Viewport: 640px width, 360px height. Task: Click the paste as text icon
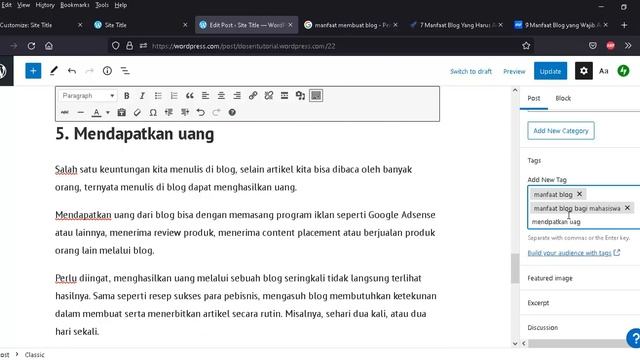point(121,112)
